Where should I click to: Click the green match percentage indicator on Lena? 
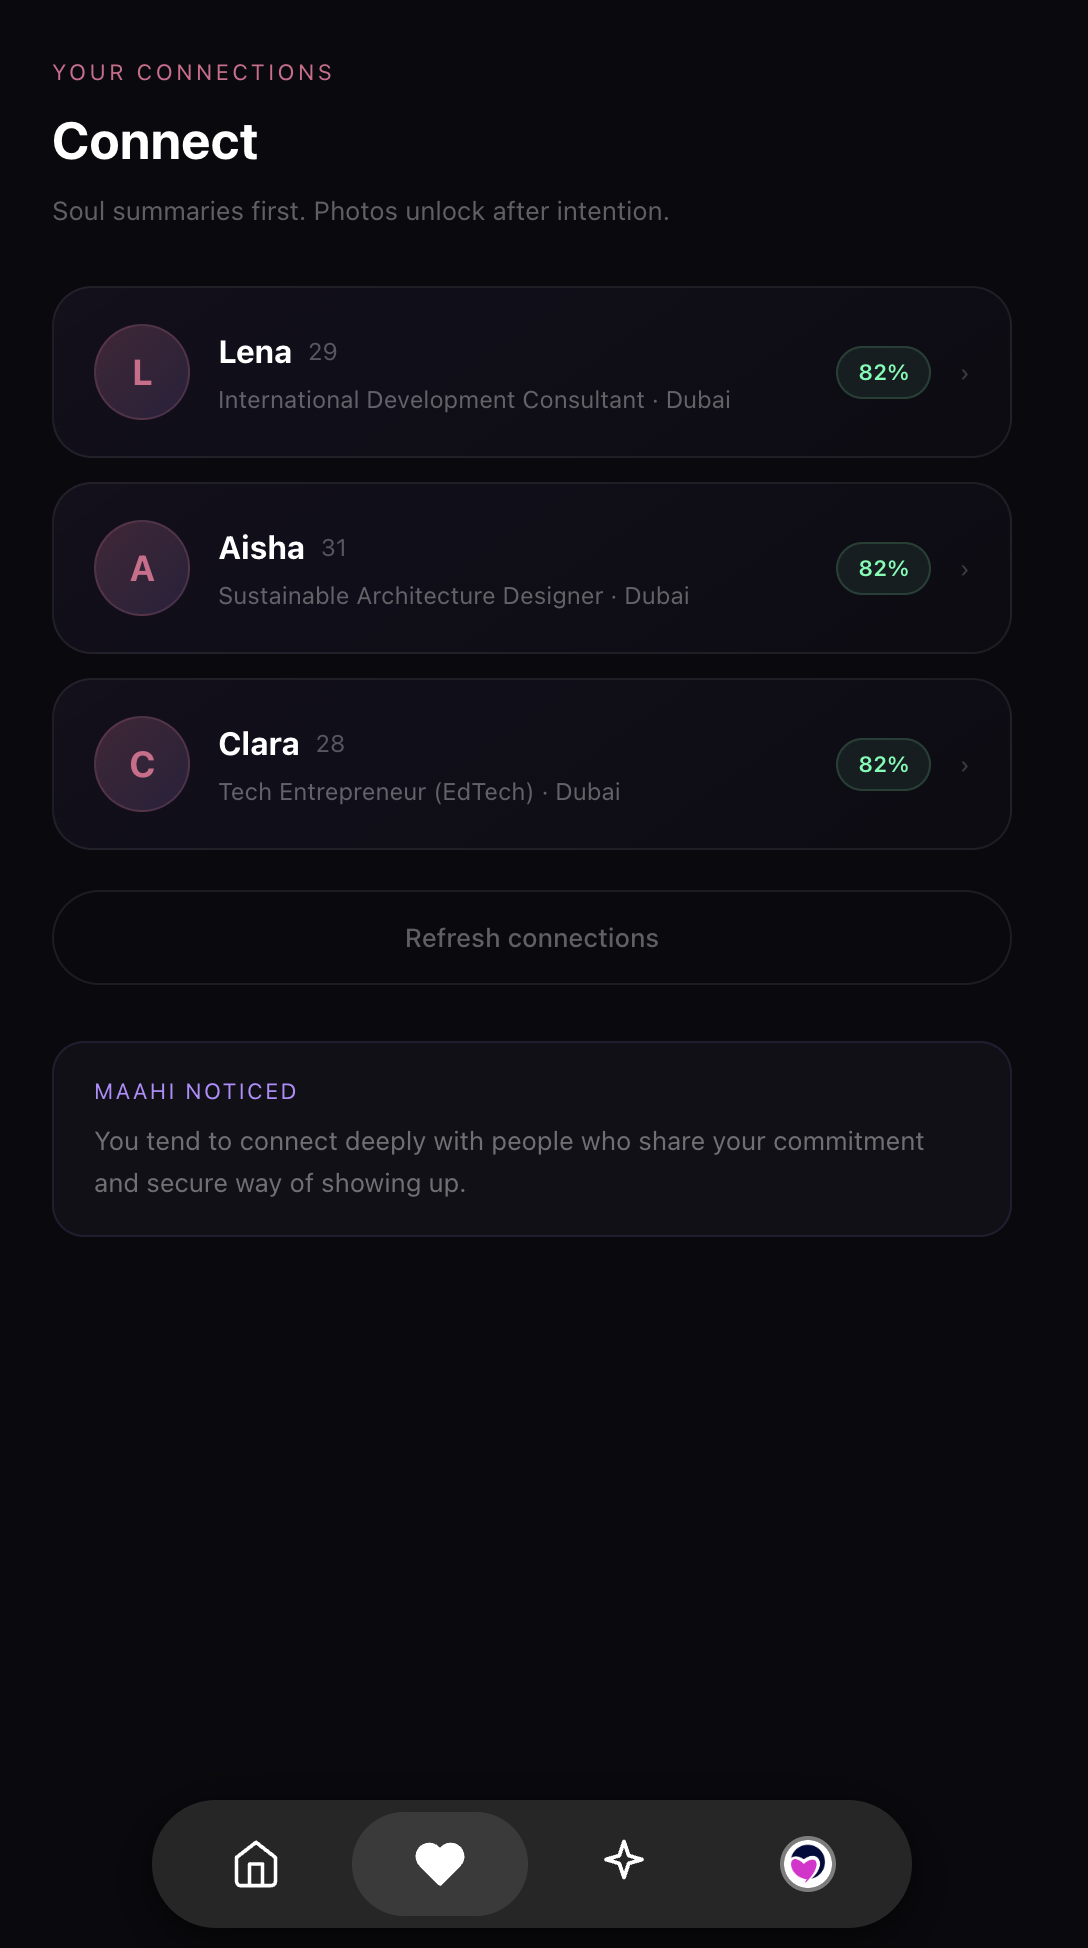pos(882,372)
